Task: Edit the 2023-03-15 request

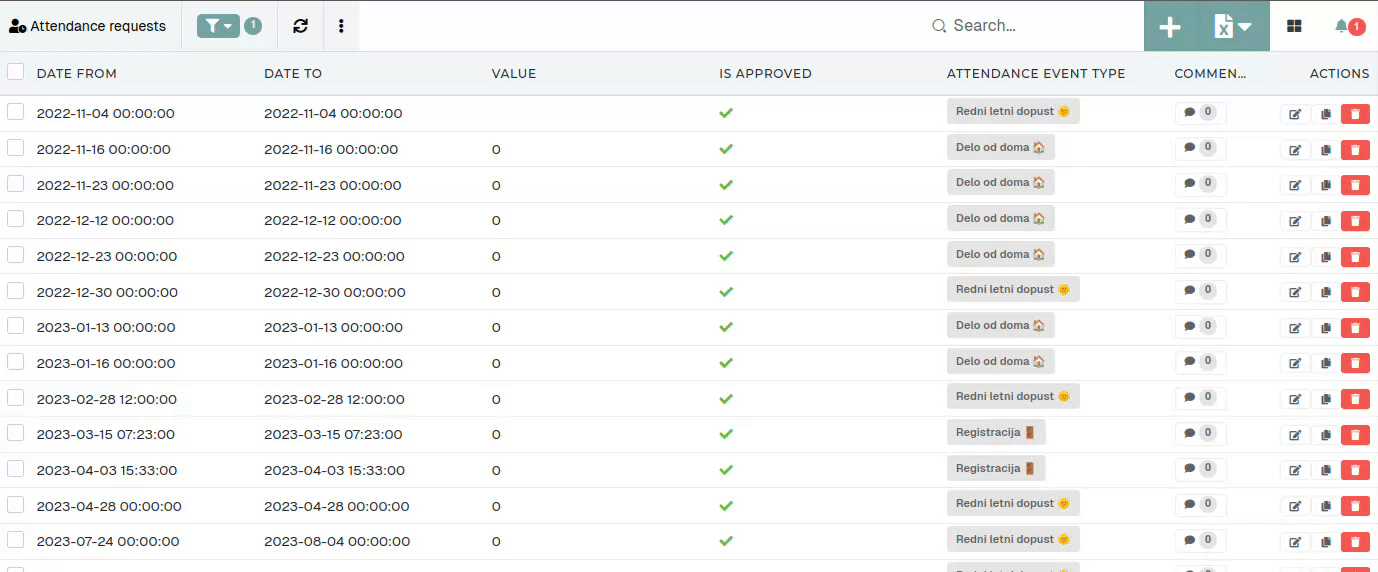Action: [x=1295, y=435]
